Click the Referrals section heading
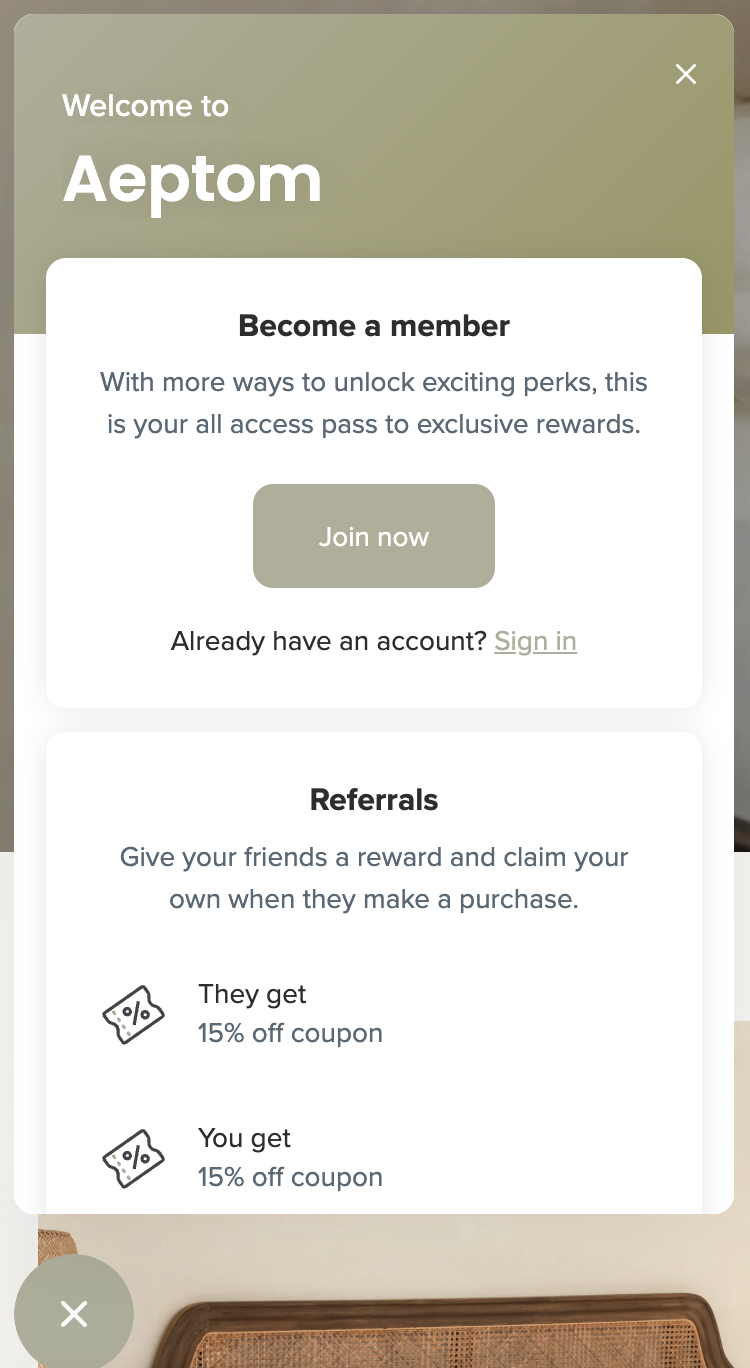 [x=374, y=800]
